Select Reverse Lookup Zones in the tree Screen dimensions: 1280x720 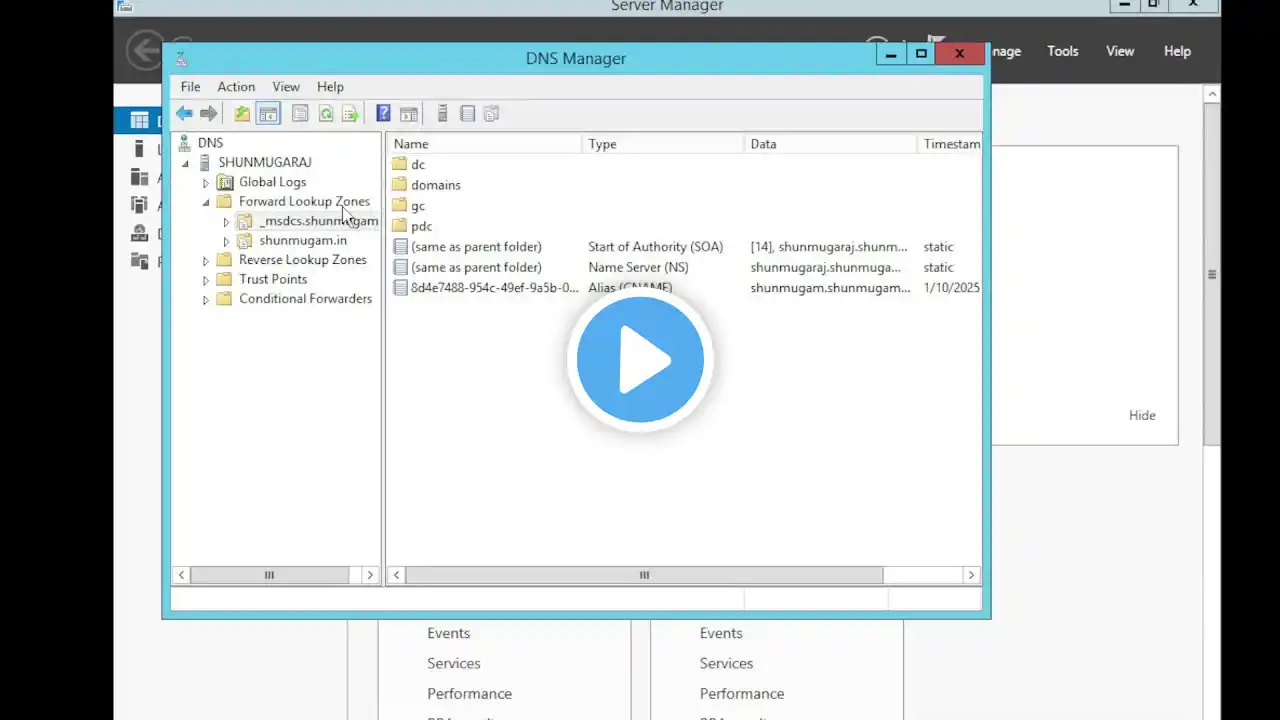pos(302,260)
